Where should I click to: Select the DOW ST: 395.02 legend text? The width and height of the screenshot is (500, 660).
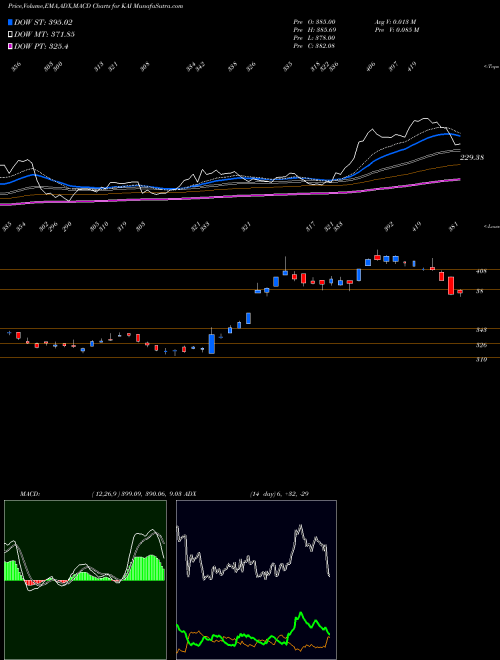point(43,22)
